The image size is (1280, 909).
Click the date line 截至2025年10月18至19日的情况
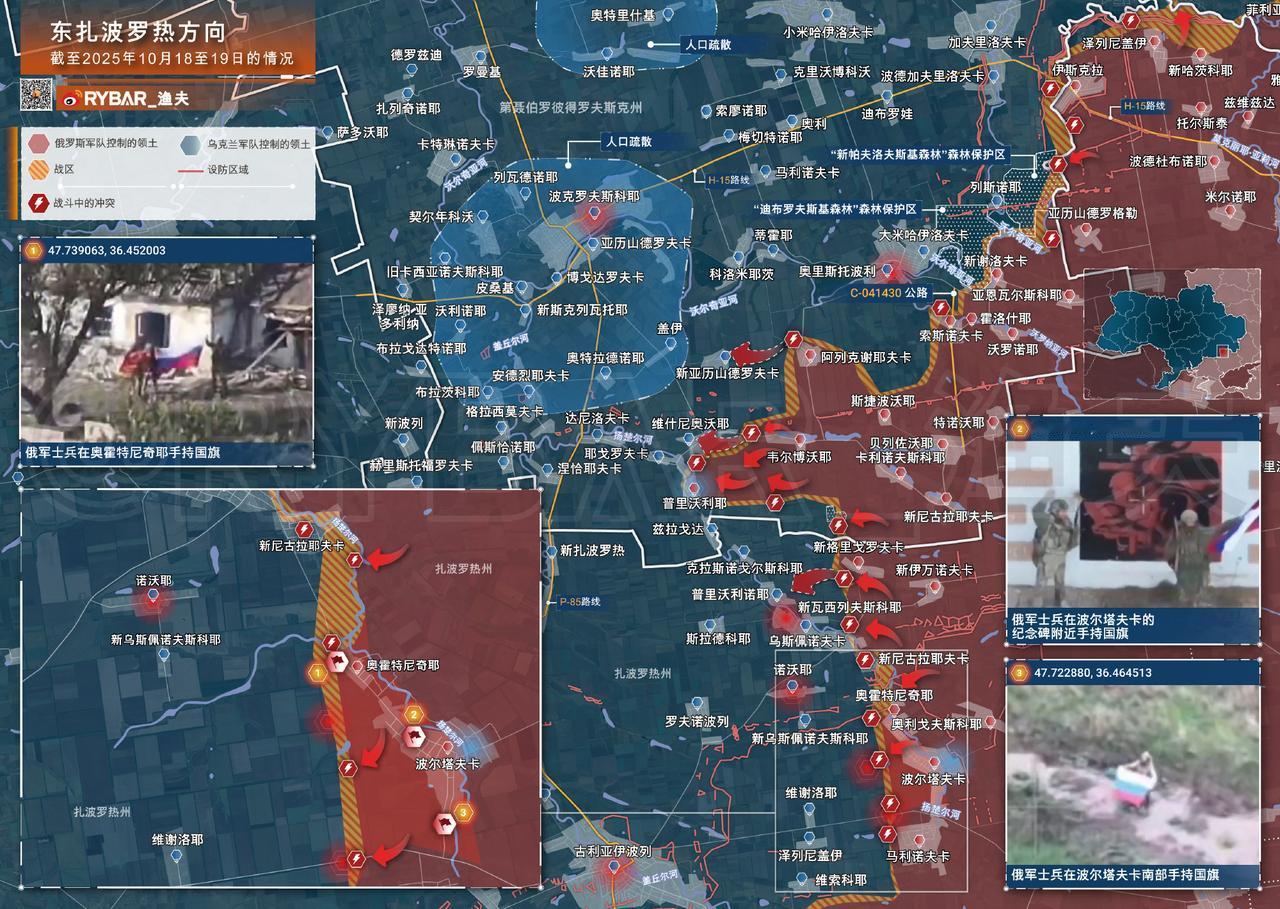click(x=172, y=59)
